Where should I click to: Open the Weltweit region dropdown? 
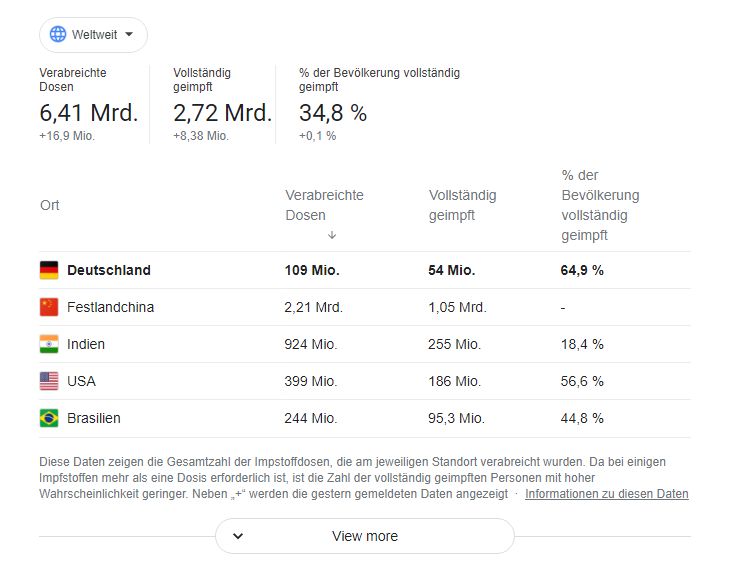click(x=93, y=35)
